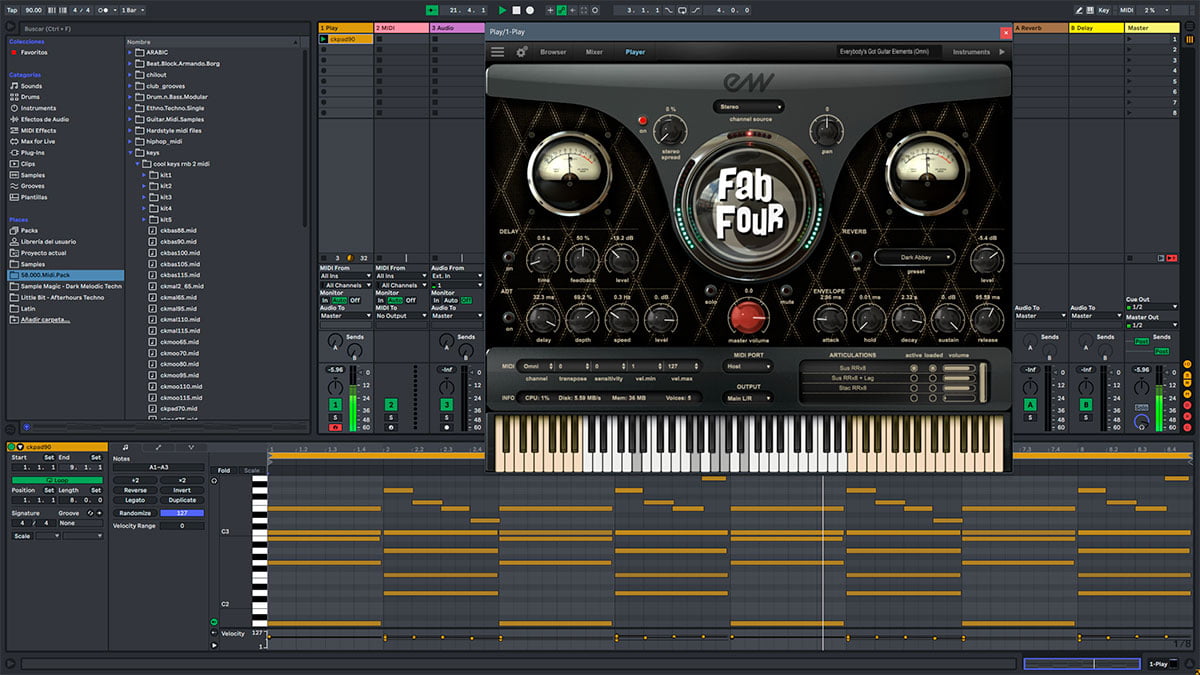Select the Plug-Ins category

(33, 152)
